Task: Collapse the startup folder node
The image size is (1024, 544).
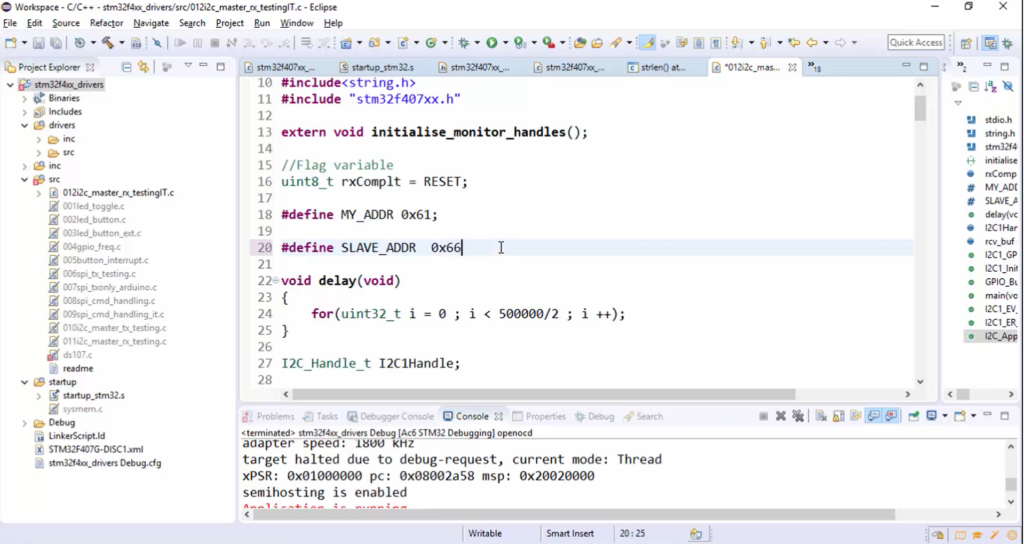Action: (25, 382)
